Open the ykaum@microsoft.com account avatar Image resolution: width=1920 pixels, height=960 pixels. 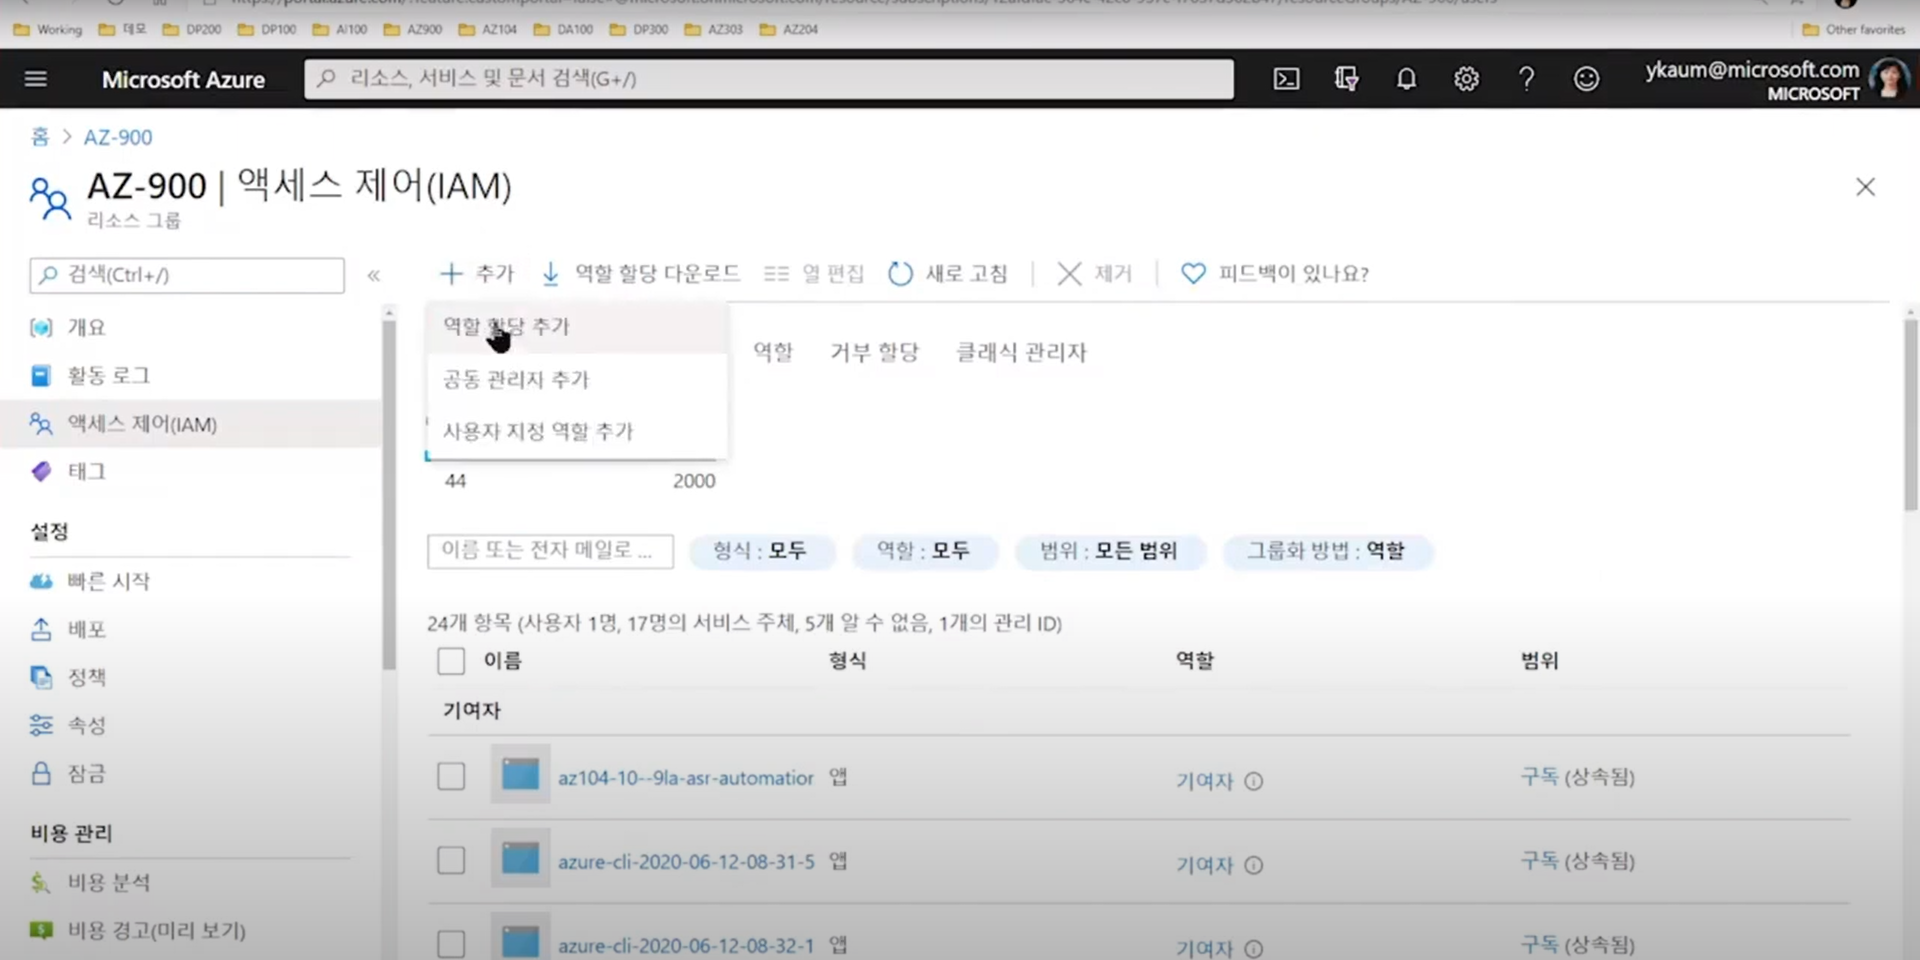1888,78
